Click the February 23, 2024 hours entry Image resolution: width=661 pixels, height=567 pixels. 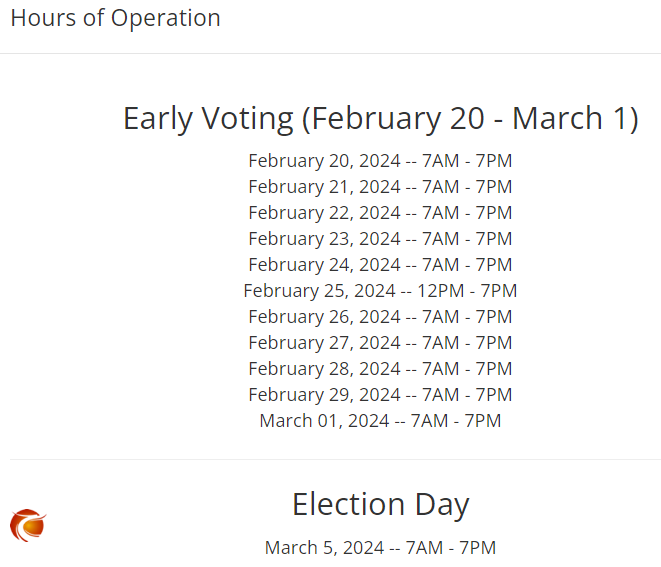pyautogui.click(x=380, y=239)
